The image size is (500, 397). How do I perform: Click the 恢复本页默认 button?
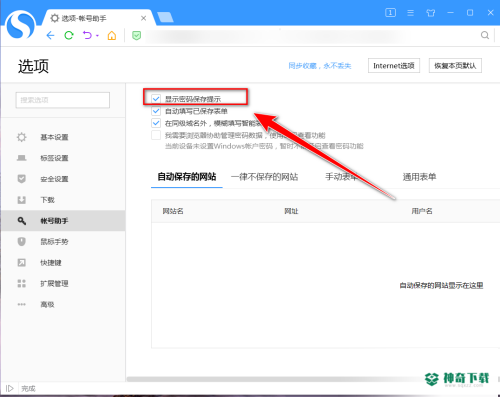click(455, 66)
